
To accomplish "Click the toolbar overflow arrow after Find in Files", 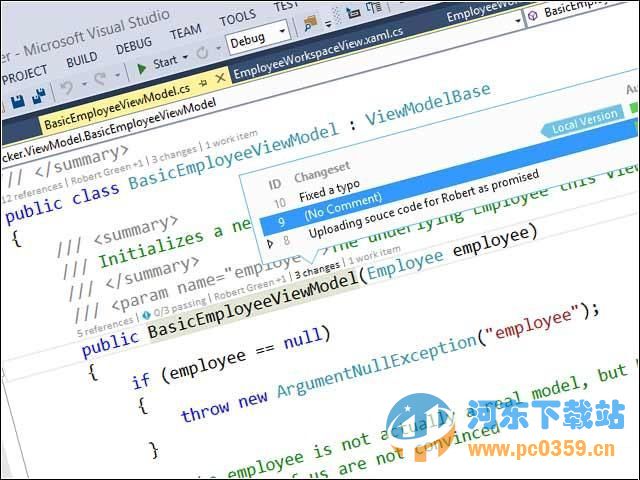I will [328, 25].
